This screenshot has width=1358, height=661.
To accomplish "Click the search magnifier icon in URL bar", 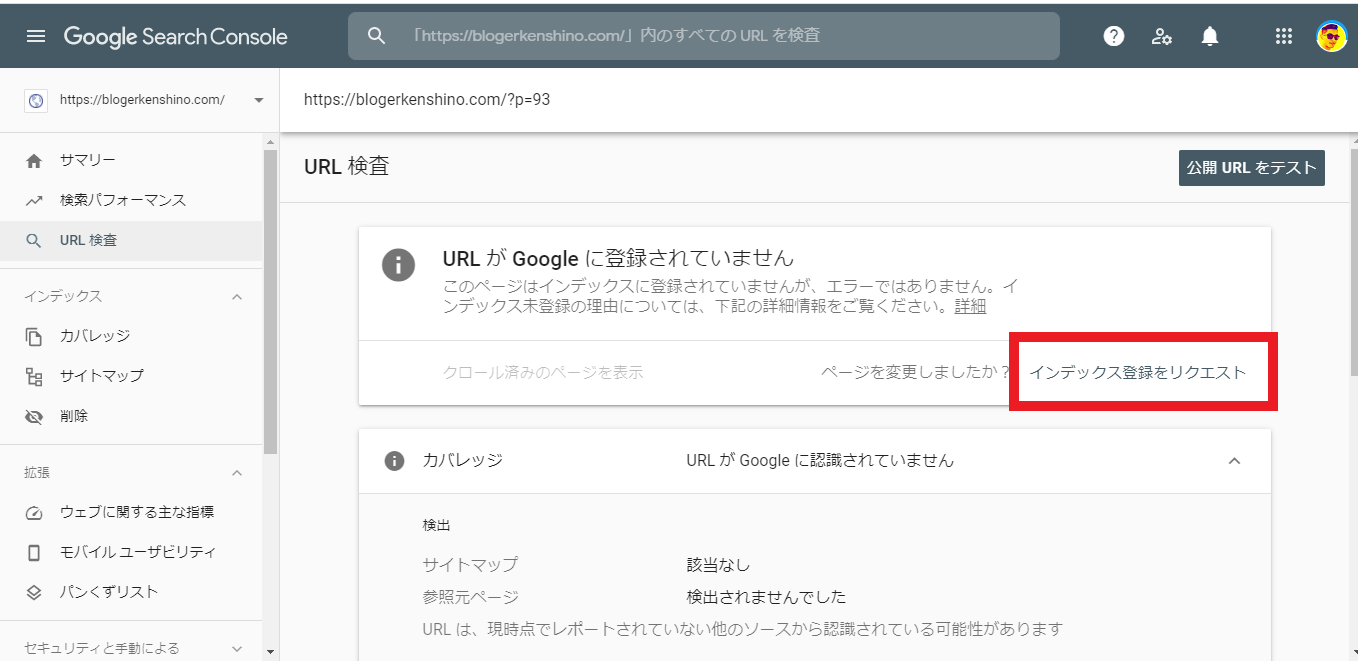I will coord(376,36).
